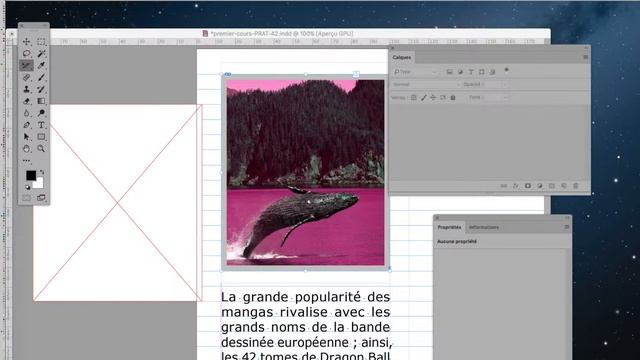The image size is (640, 360).
Task: Switch to the Calques tab
Action: click(402, 57)
